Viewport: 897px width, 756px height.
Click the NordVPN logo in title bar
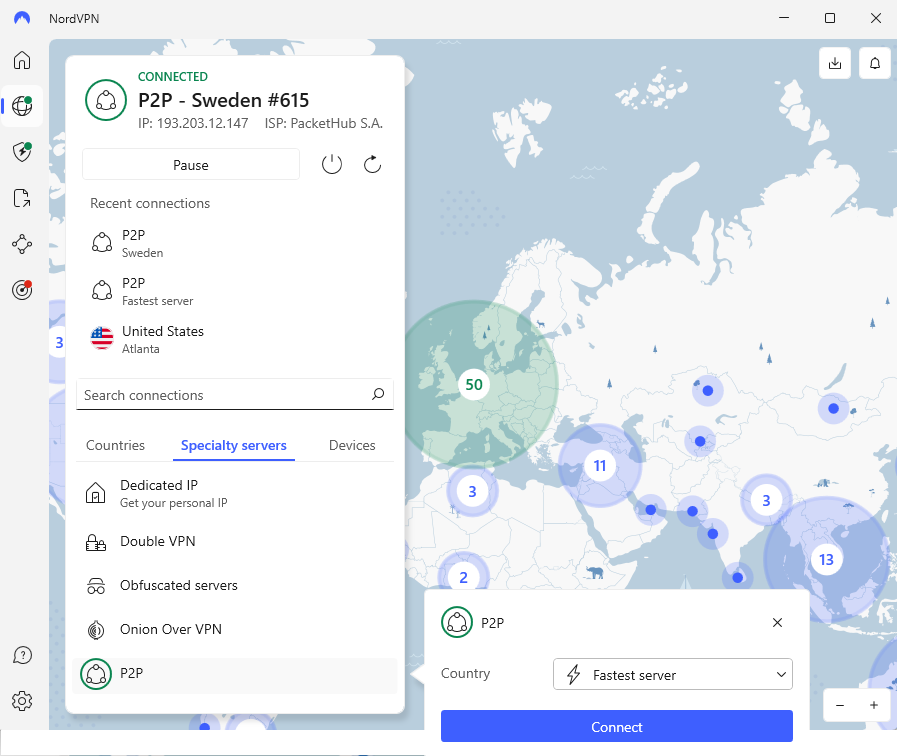pyautogui.click(x=22, y=18)
